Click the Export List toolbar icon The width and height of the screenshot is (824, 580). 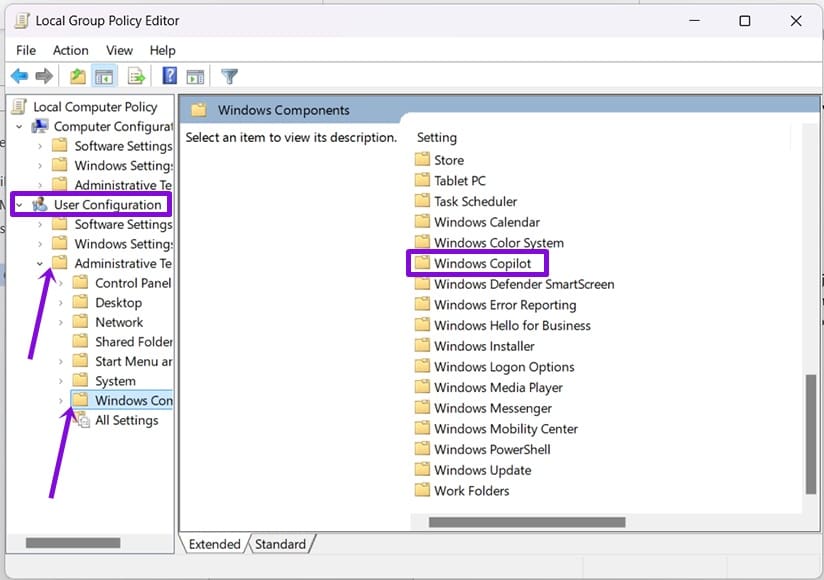[136, 76]
